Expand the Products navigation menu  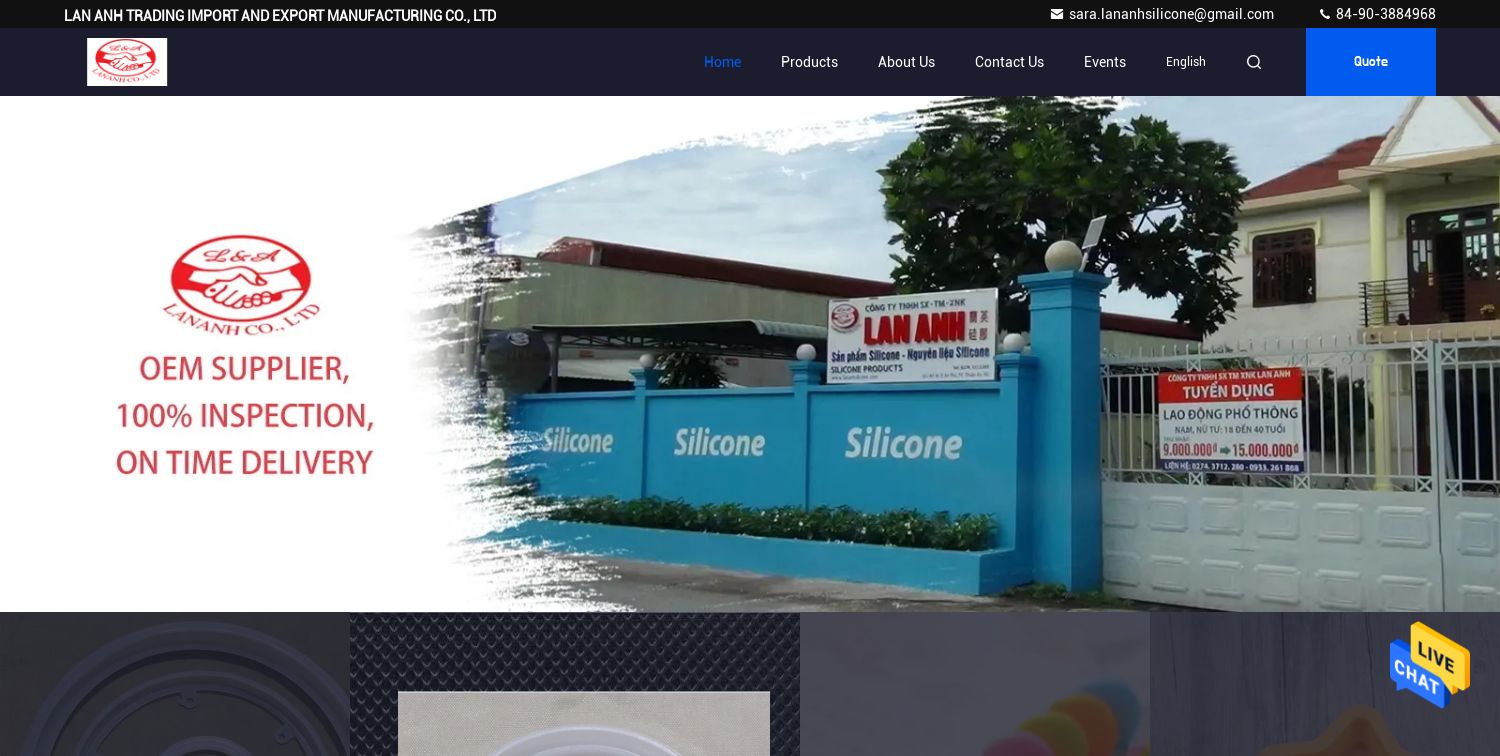coord(809,62)
